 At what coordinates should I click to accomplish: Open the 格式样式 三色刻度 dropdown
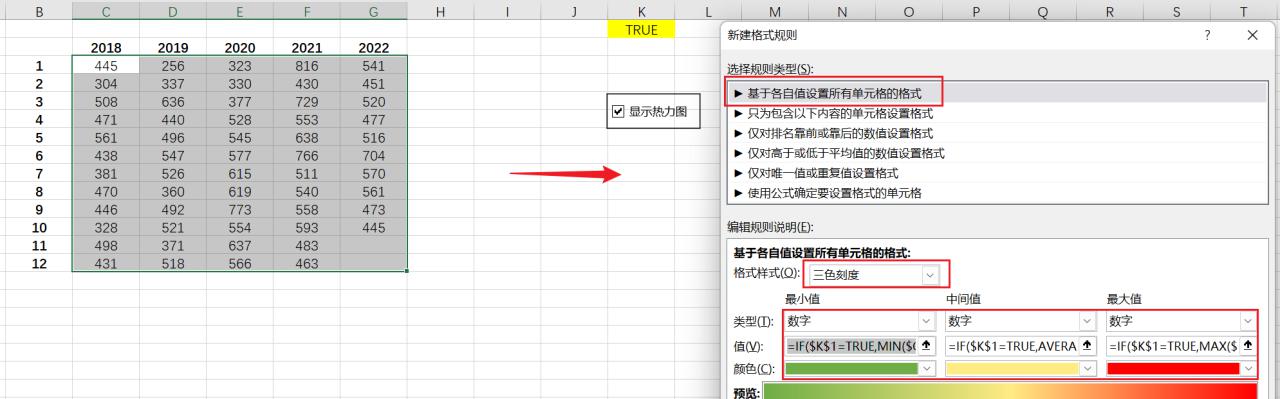[930, 274]
